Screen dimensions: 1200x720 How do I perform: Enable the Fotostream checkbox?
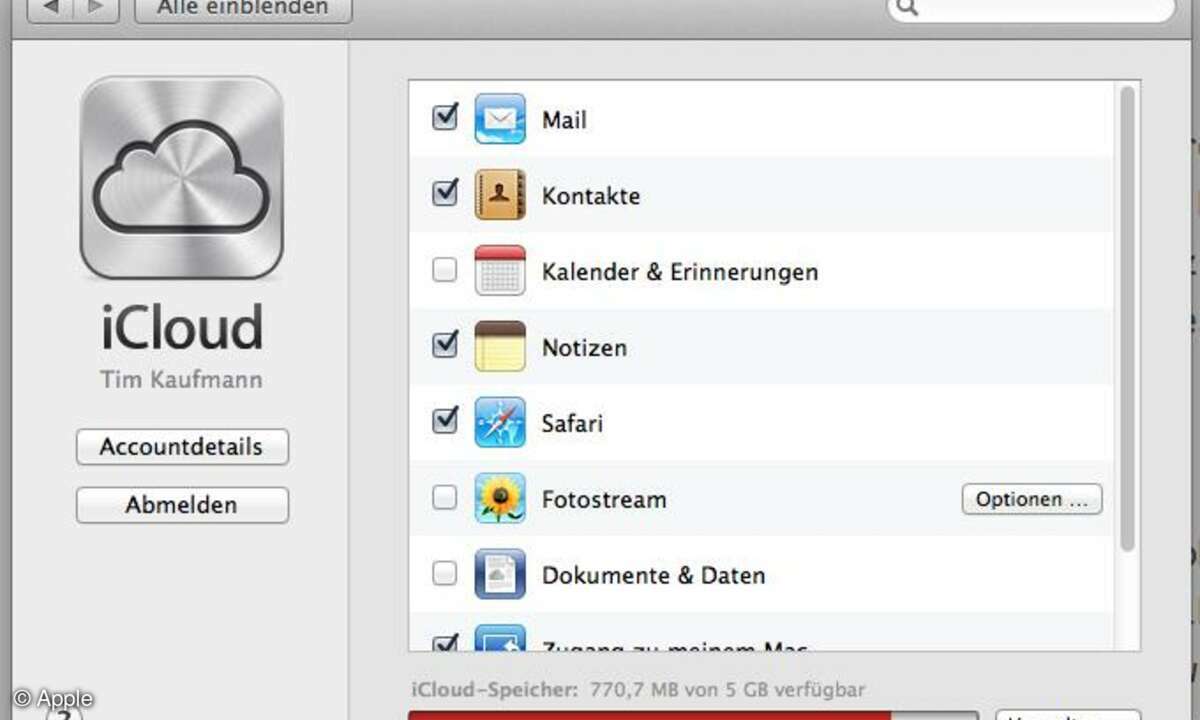[445, 498]
